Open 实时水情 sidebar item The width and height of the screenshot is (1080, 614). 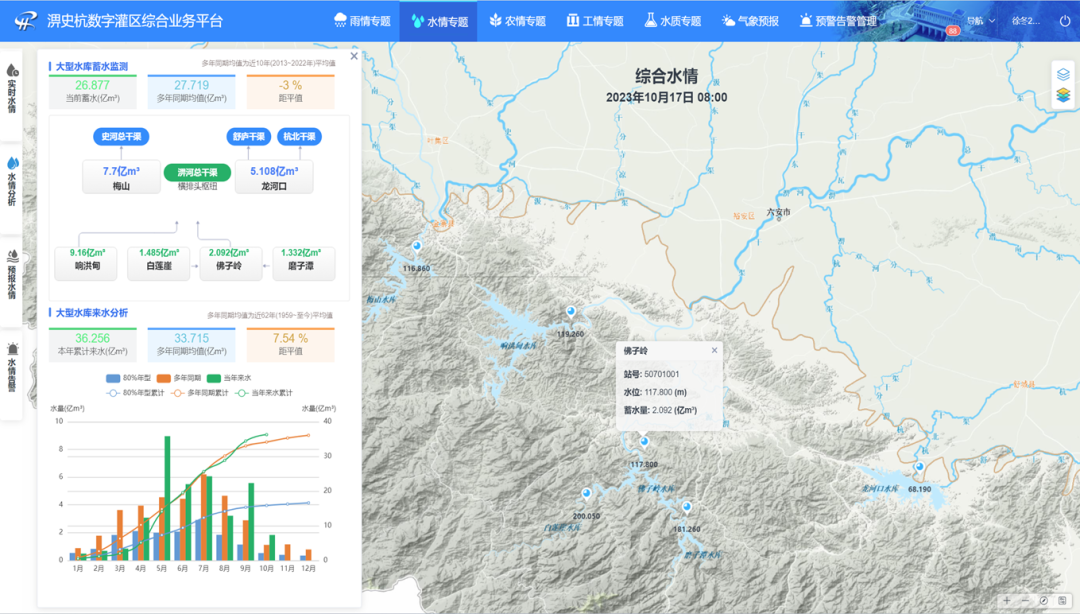[12, 89]
